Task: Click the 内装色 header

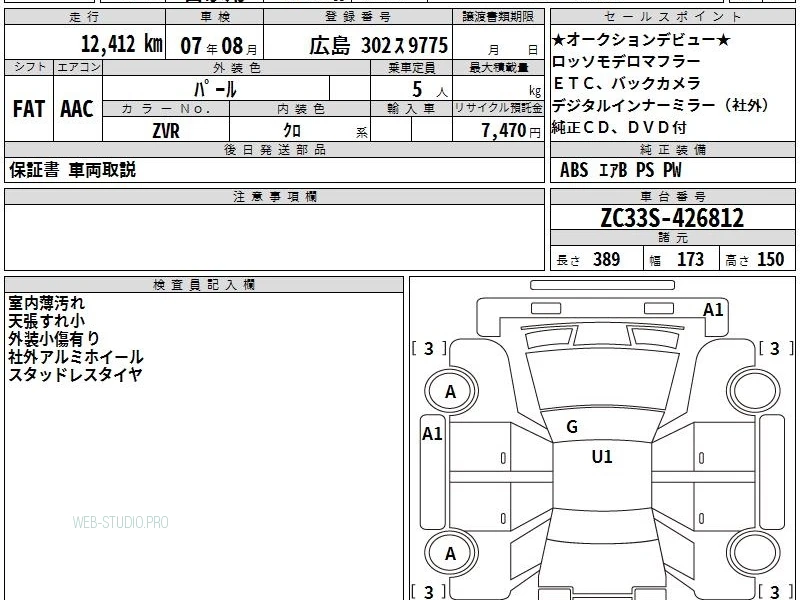Action: click(x=301, y=109)
